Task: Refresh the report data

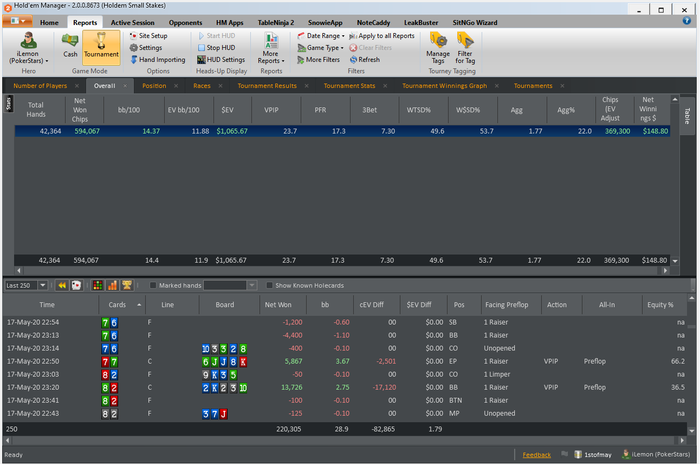Action: click(x=365, y=59)
